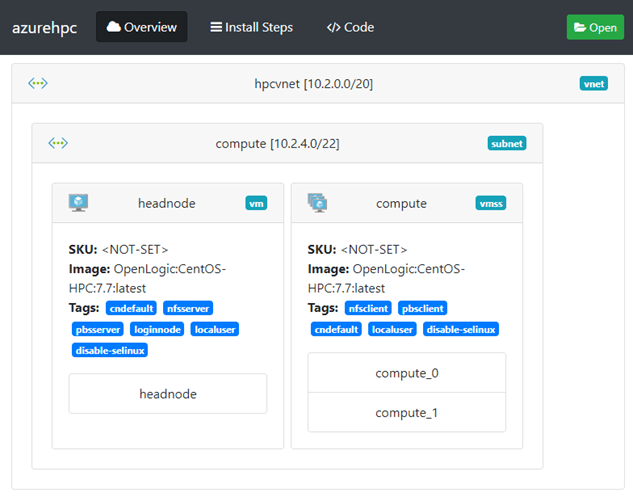This screenshot has height=497, width=633.
Task: Select the compute_1 instance item
Action: coord(406,413)
